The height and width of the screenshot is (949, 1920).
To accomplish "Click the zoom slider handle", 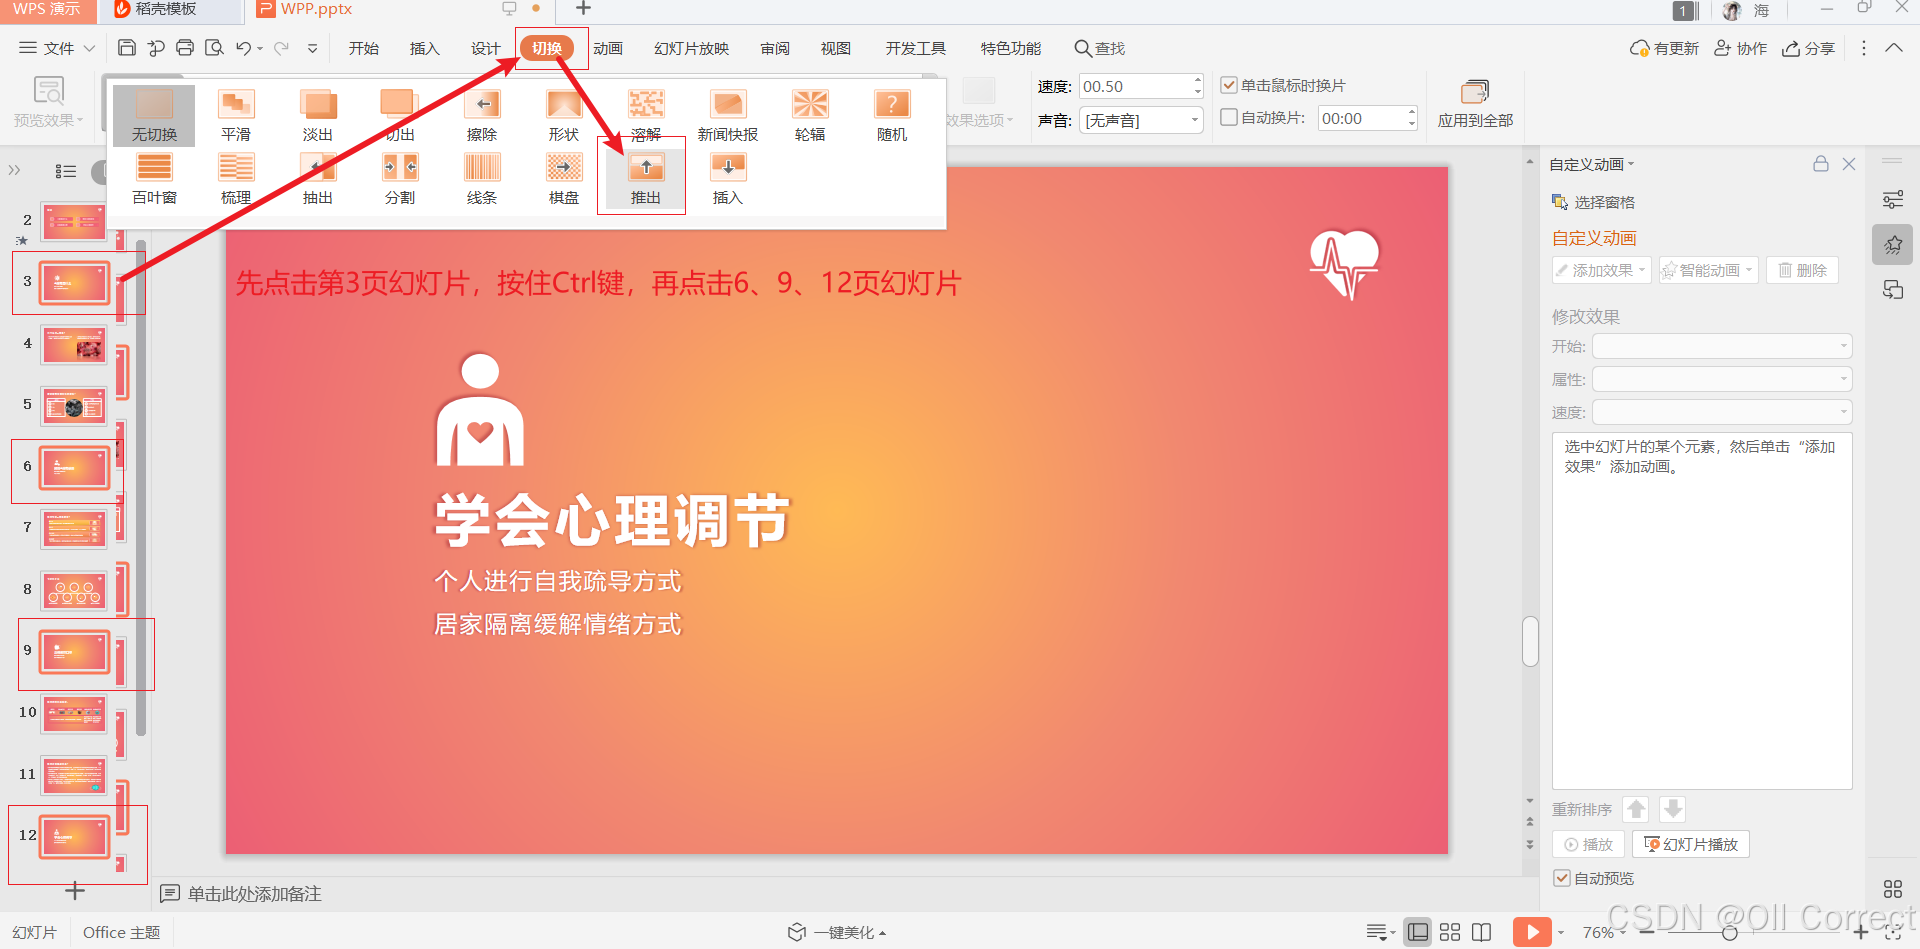I will pyautogui.click(x=1729, y=932).
